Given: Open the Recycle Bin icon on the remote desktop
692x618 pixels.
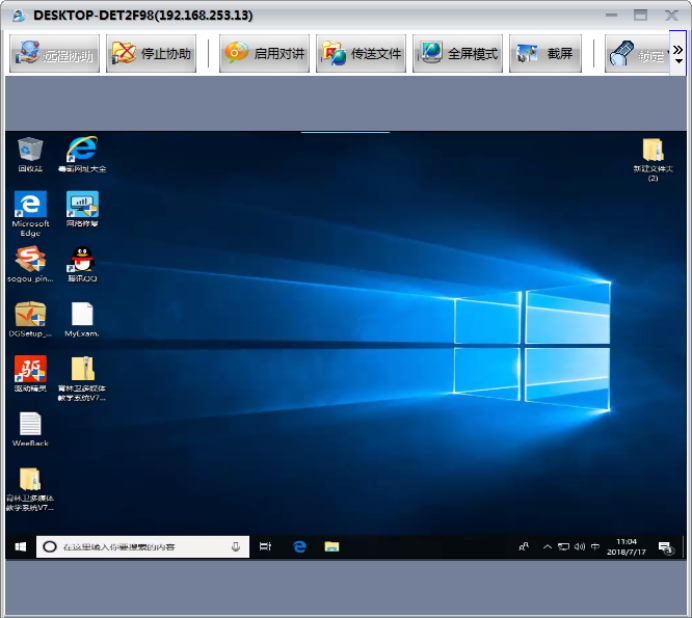Looking at the screenshot, I should [30, 154].
